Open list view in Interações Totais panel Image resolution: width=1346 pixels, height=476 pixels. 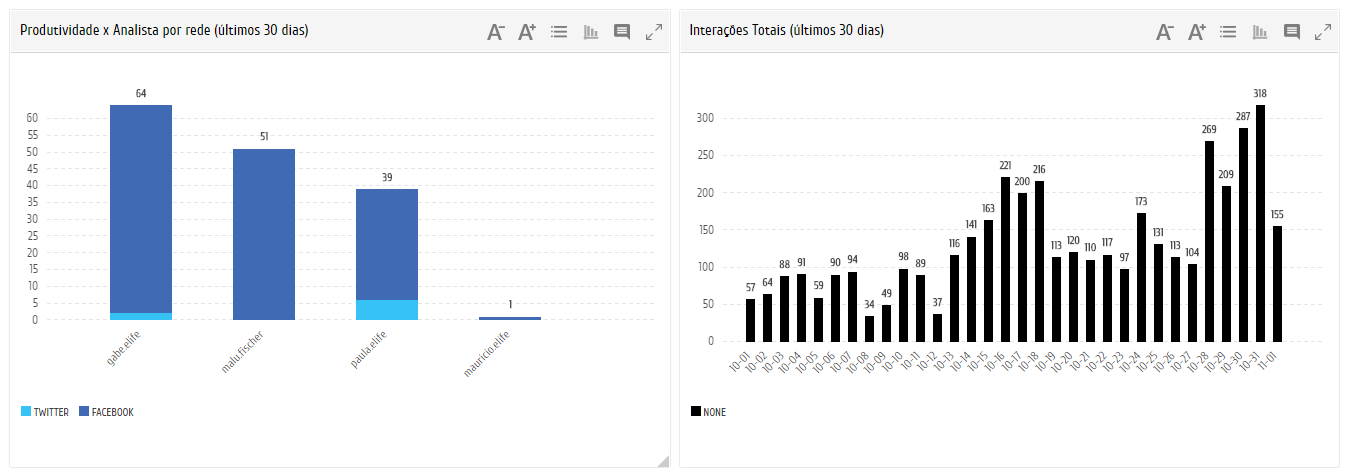tap(1229, 32)
